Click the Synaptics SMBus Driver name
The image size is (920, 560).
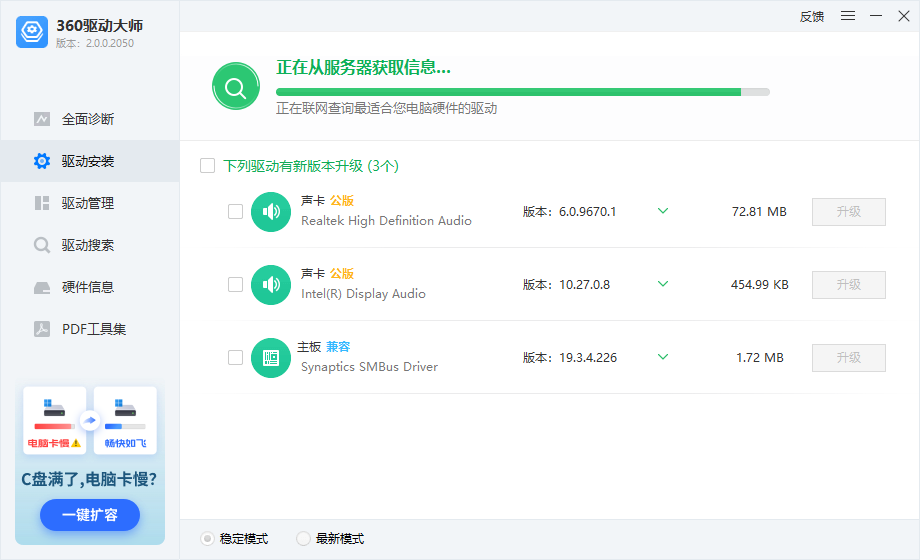point(369,367)
